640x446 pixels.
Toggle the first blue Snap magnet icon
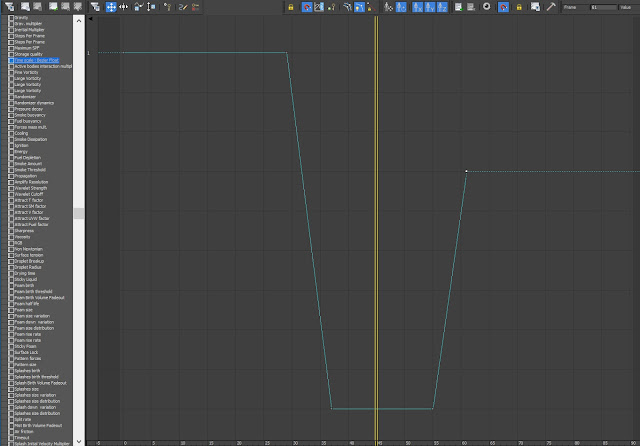pos(307,7)
